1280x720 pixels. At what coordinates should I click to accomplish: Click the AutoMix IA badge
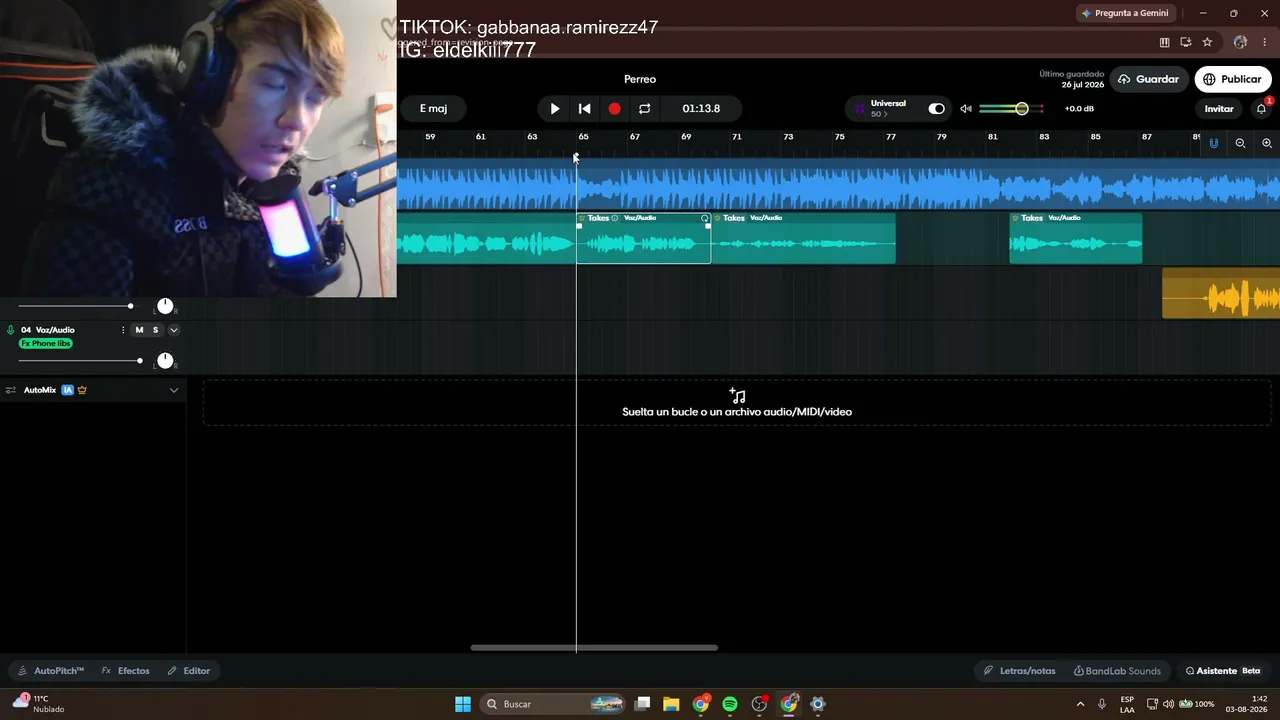[68, 390]
